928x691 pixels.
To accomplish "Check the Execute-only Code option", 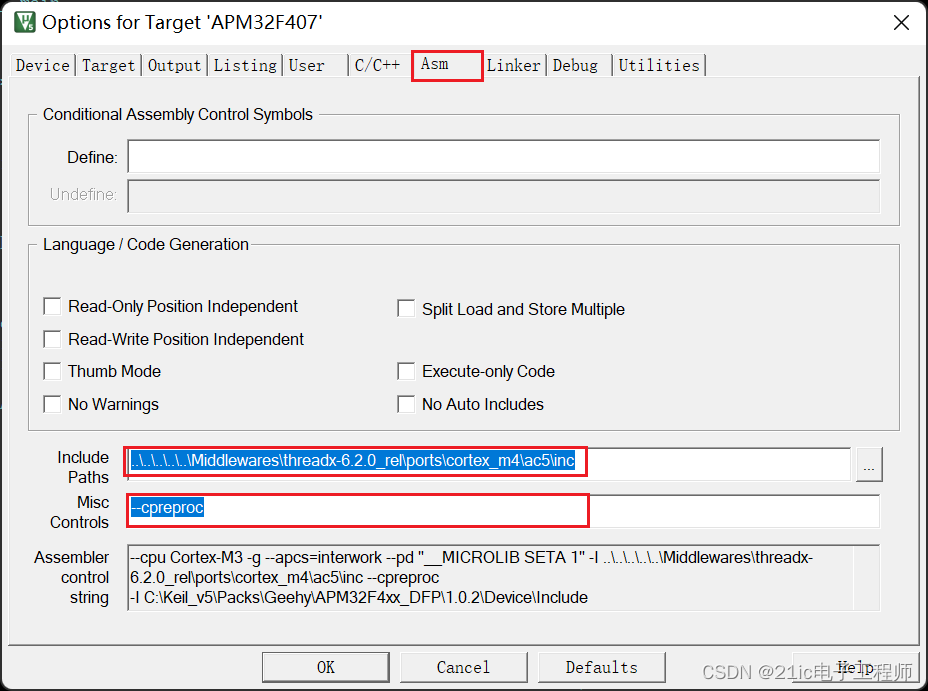I will (406, 371).
